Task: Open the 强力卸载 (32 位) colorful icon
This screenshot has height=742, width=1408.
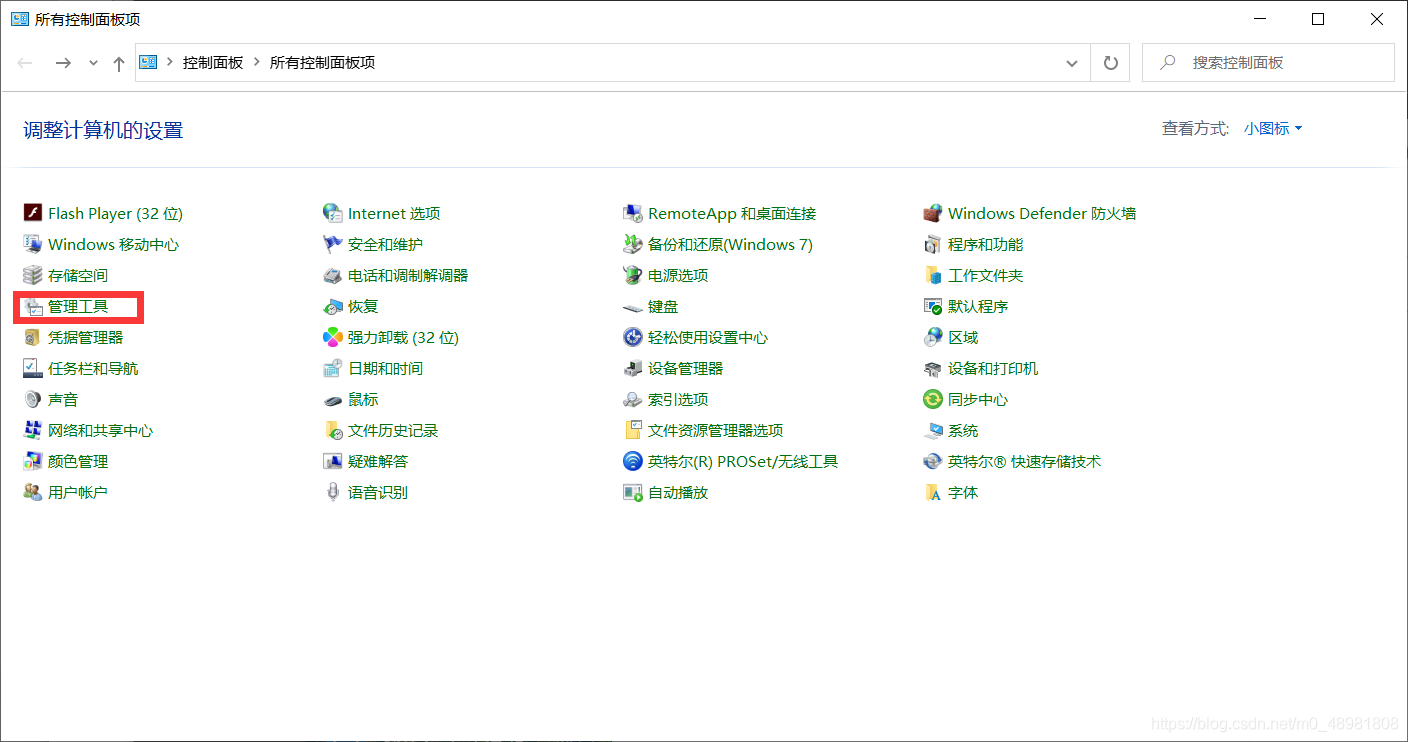Action: 332,337
